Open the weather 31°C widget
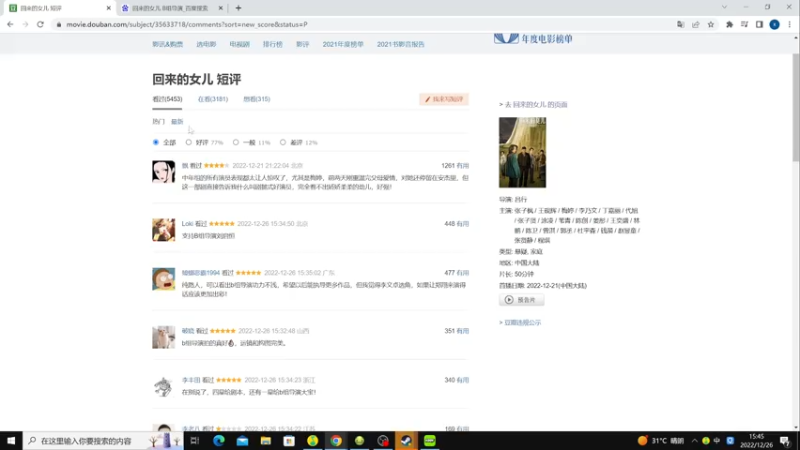 [x=661, y=441]
